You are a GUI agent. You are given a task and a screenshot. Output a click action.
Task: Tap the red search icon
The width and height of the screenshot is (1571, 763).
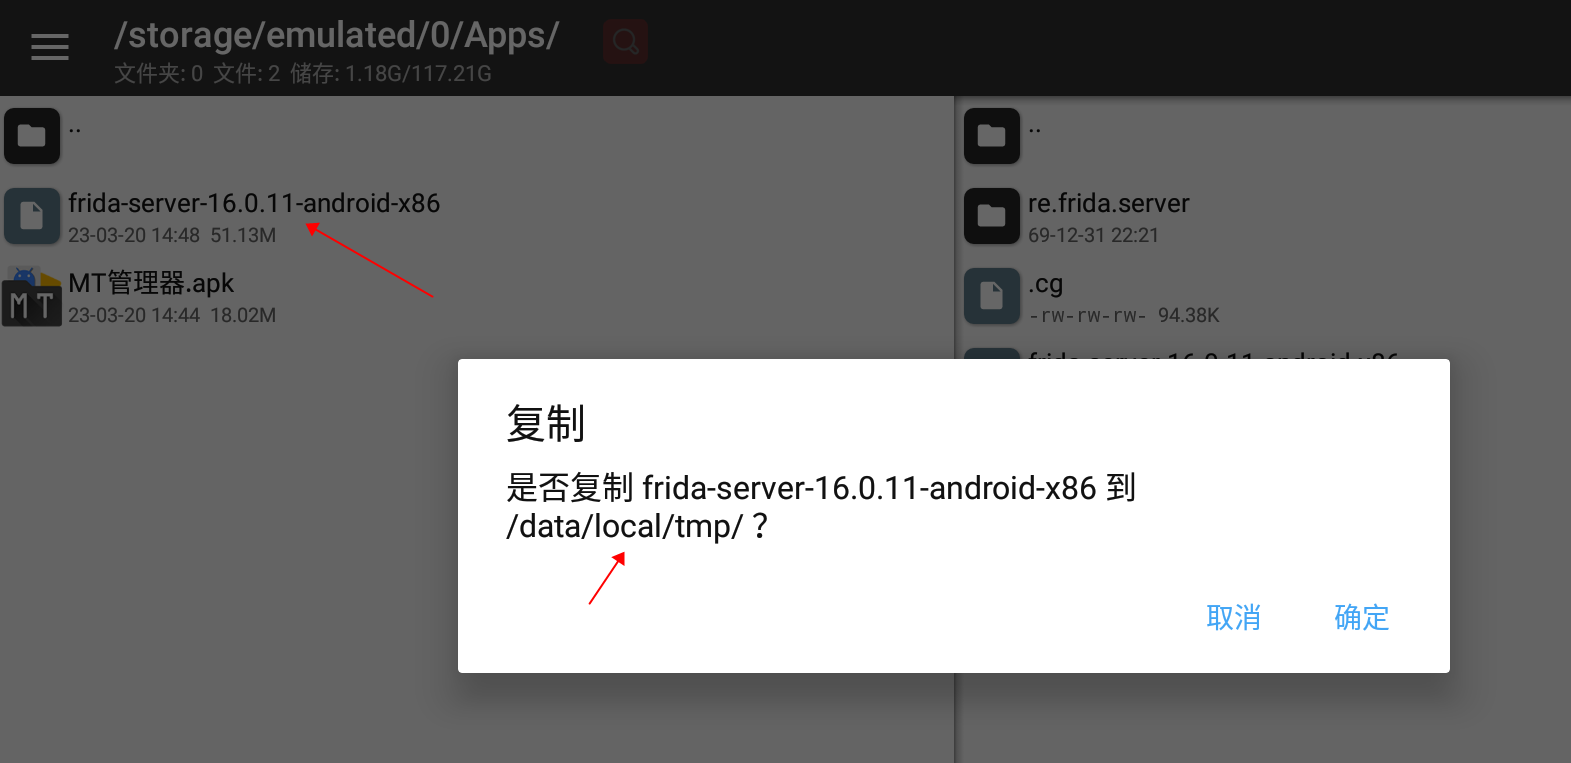[626, 42]
